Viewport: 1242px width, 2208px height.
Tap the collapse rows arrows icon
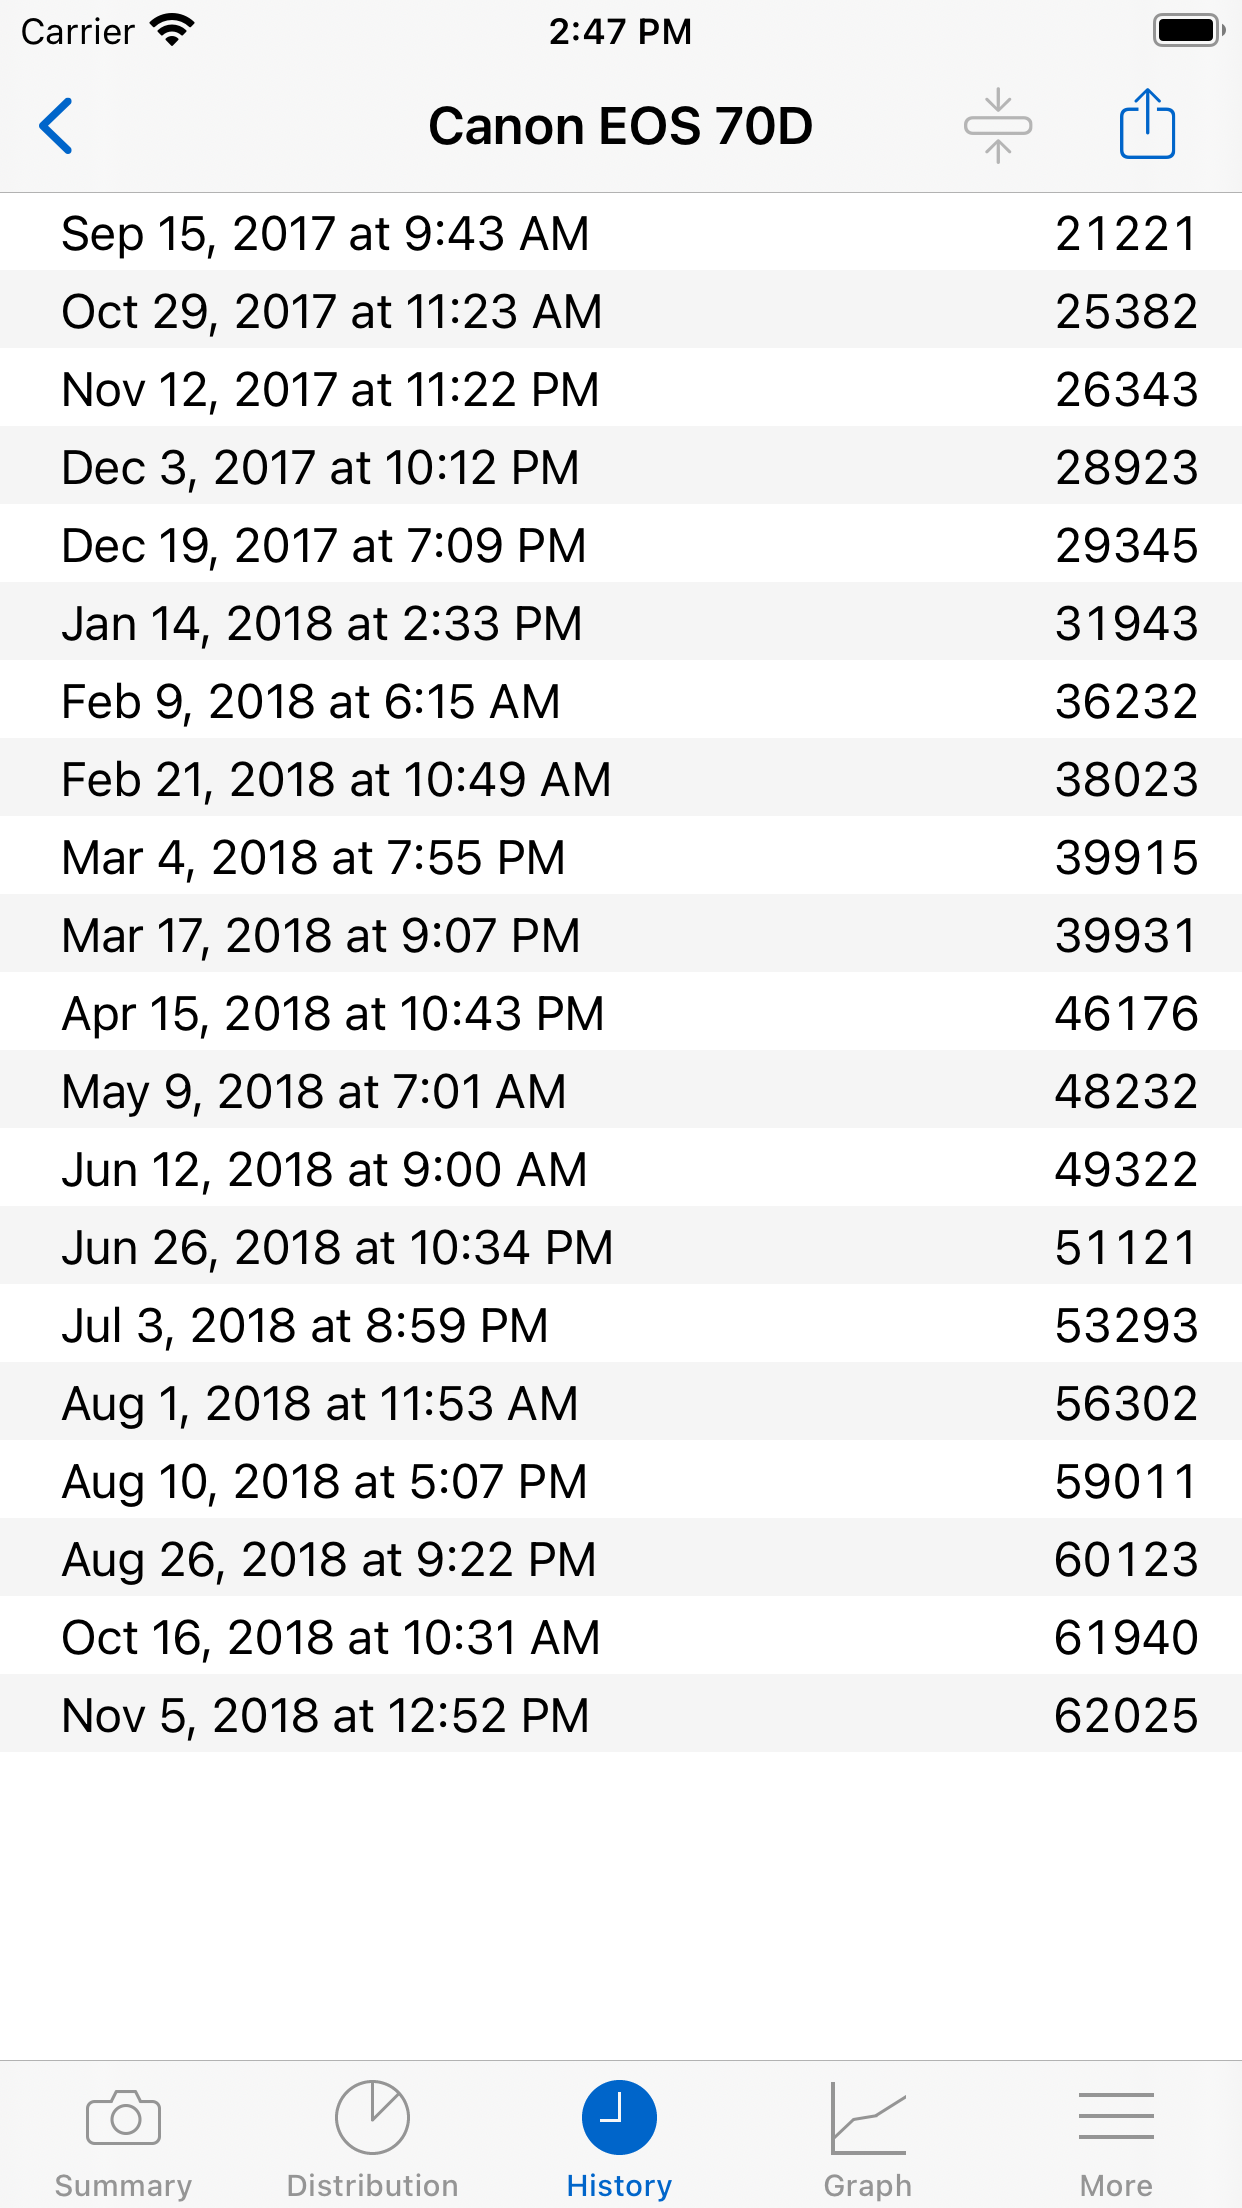click(998, 126)
